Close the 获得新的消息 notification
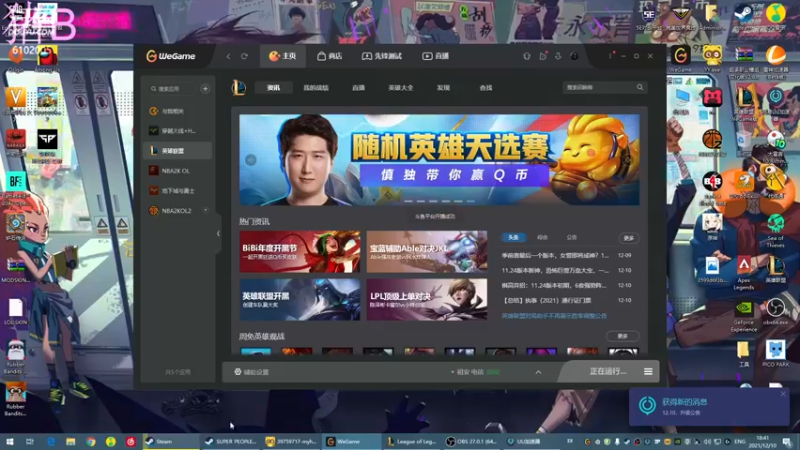 pos(783,394)
